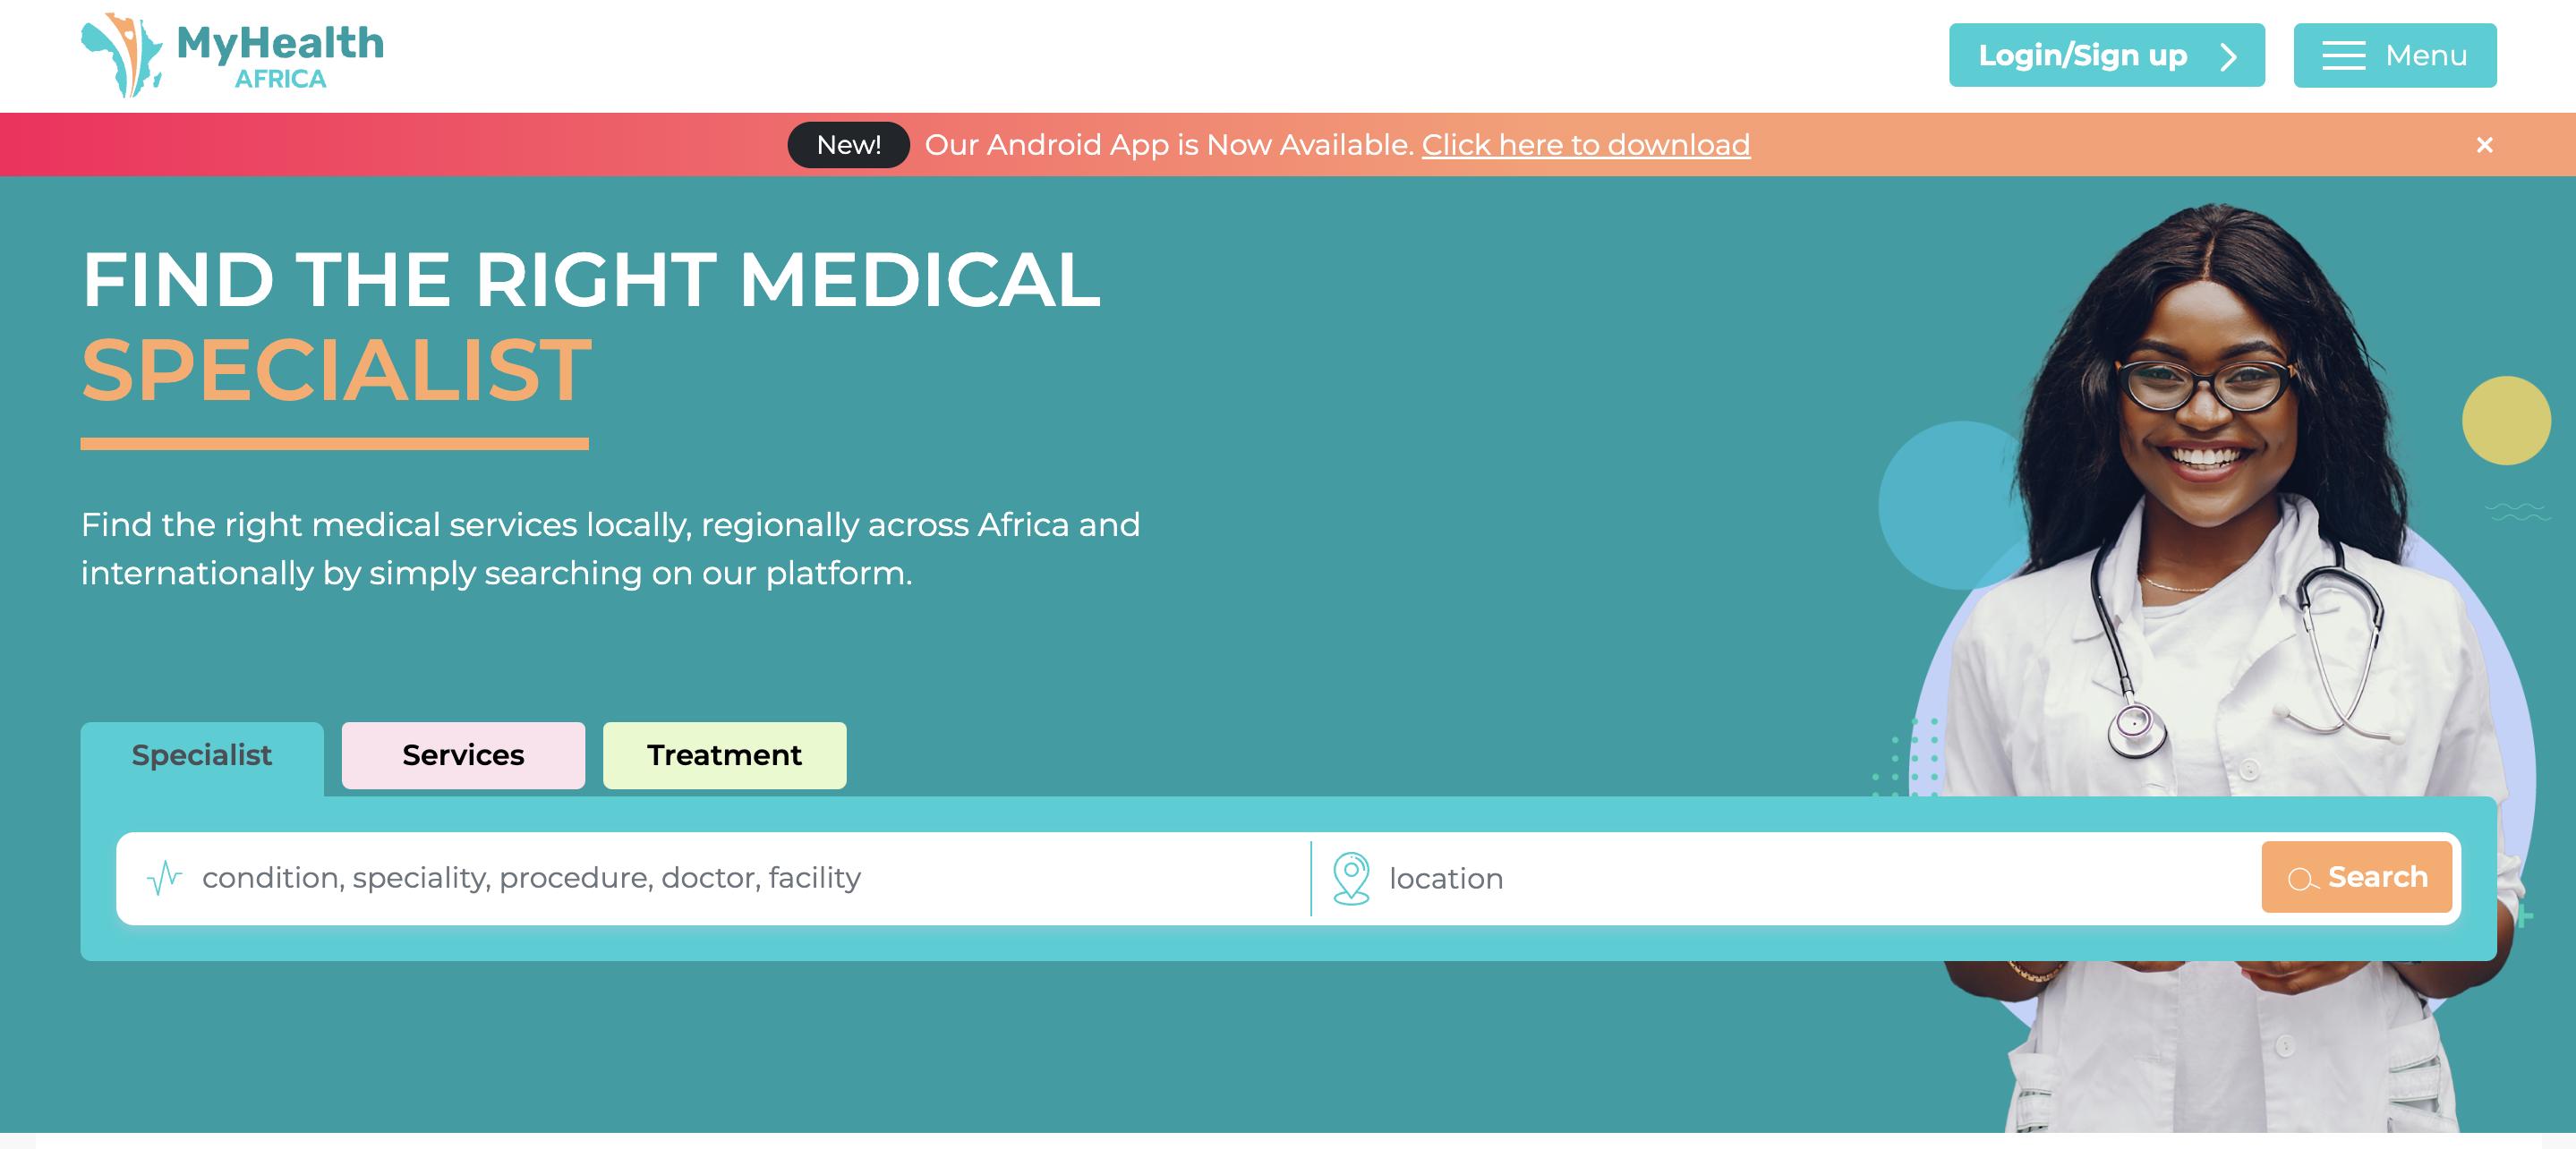The height and width of the screenshot is (1149, 2576).
Task: Click the heartbeat pulse icon in search bar
Action: (164, 878)
